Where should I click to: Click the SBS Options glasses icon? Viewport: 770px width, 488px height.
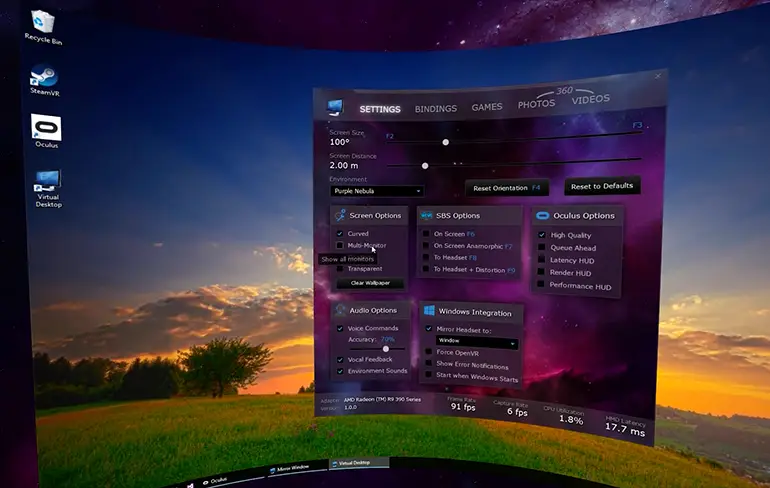click(x=426, y=216)
